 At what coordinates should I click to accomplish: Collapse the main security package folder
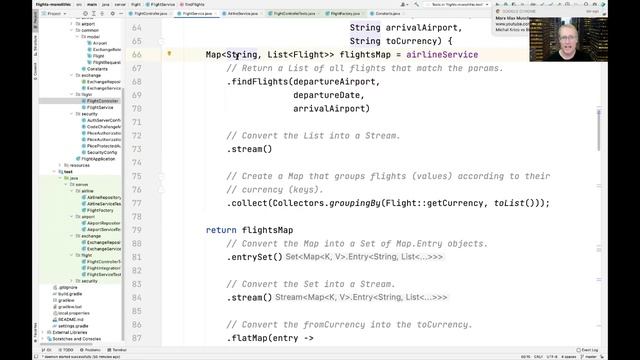[x=71, y=114]
